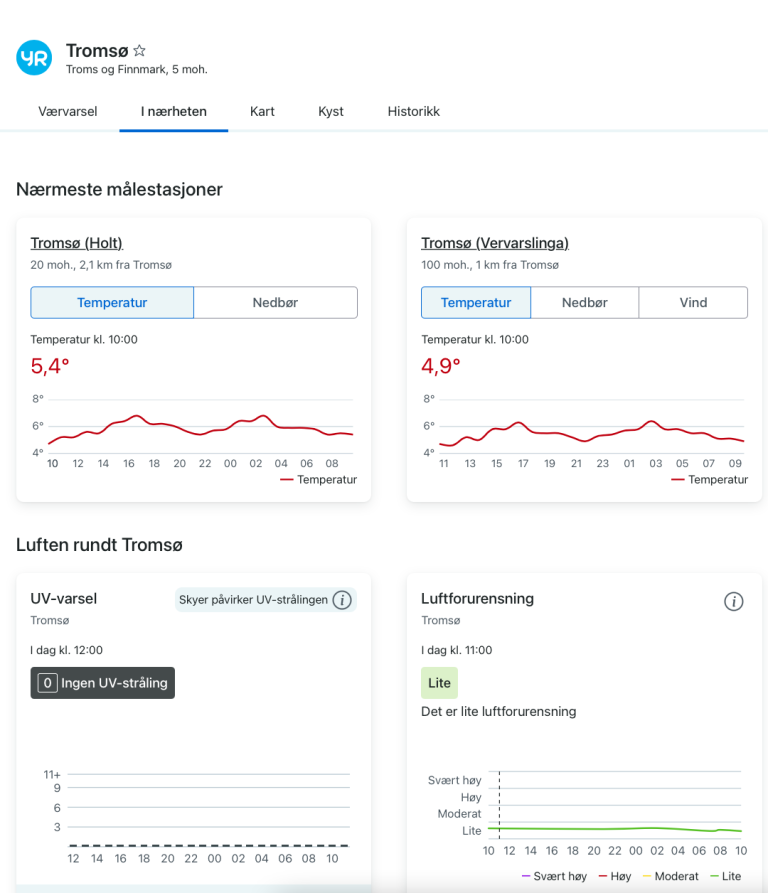Click 'Svært høy' legend entry

click(554, 876)
